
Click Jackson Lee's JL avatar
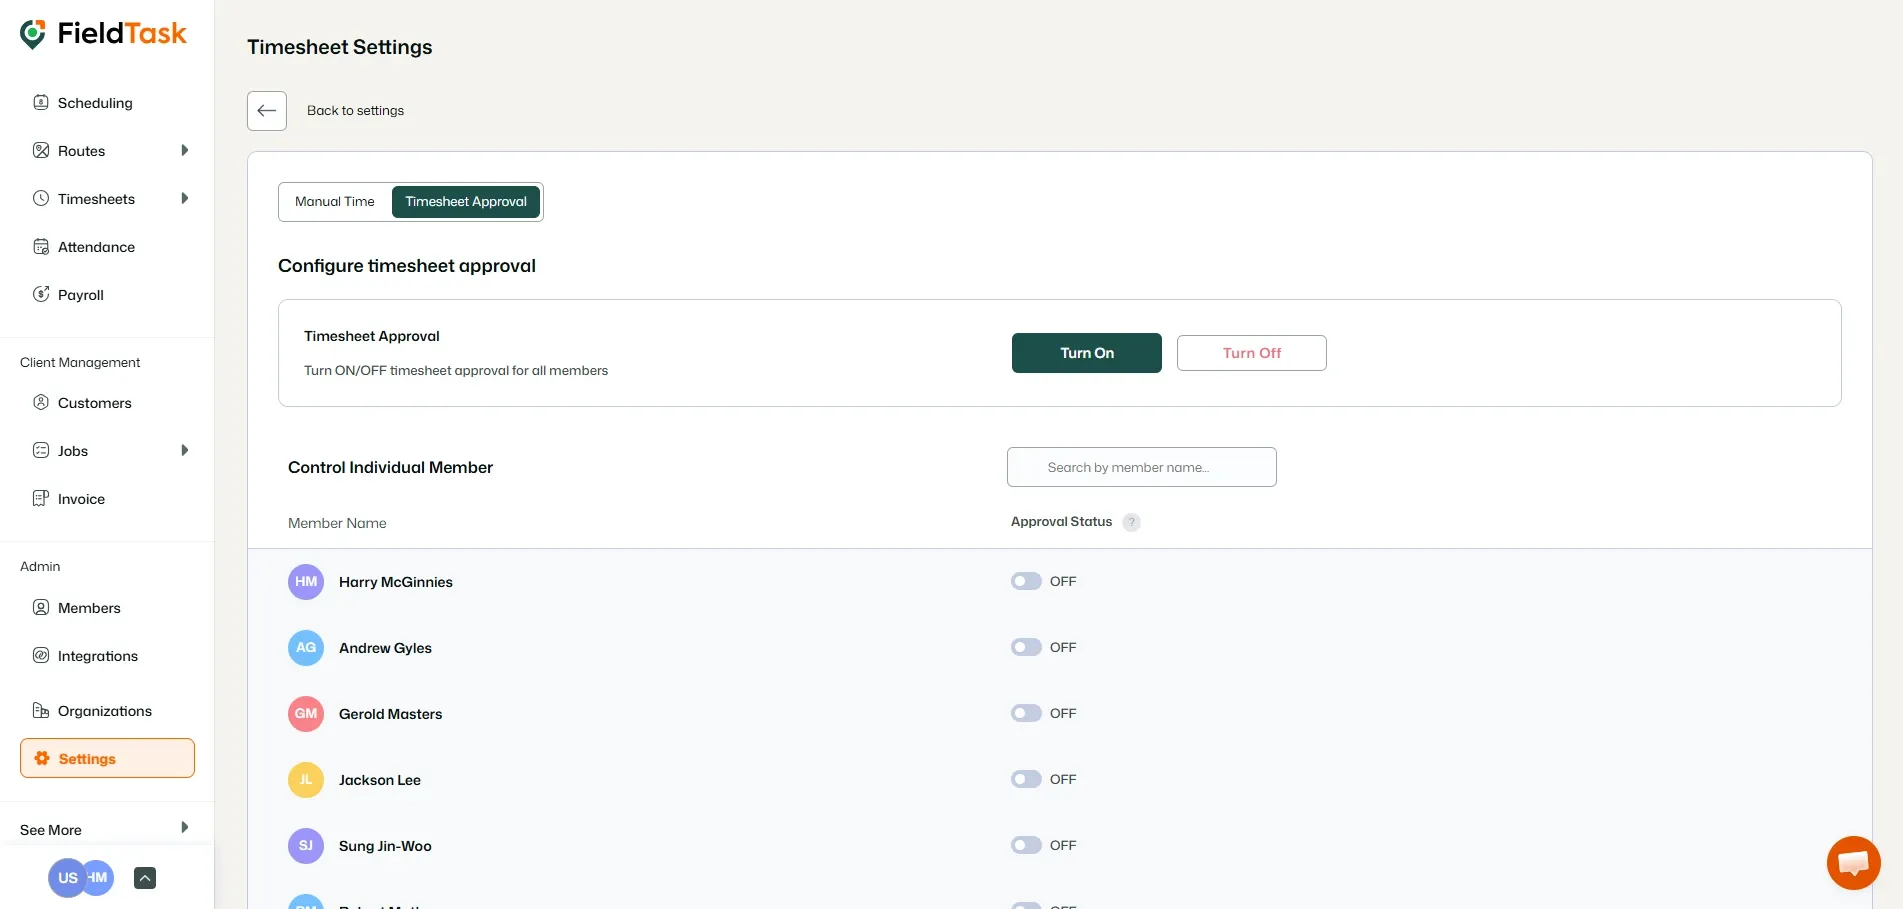coord(306,780)
